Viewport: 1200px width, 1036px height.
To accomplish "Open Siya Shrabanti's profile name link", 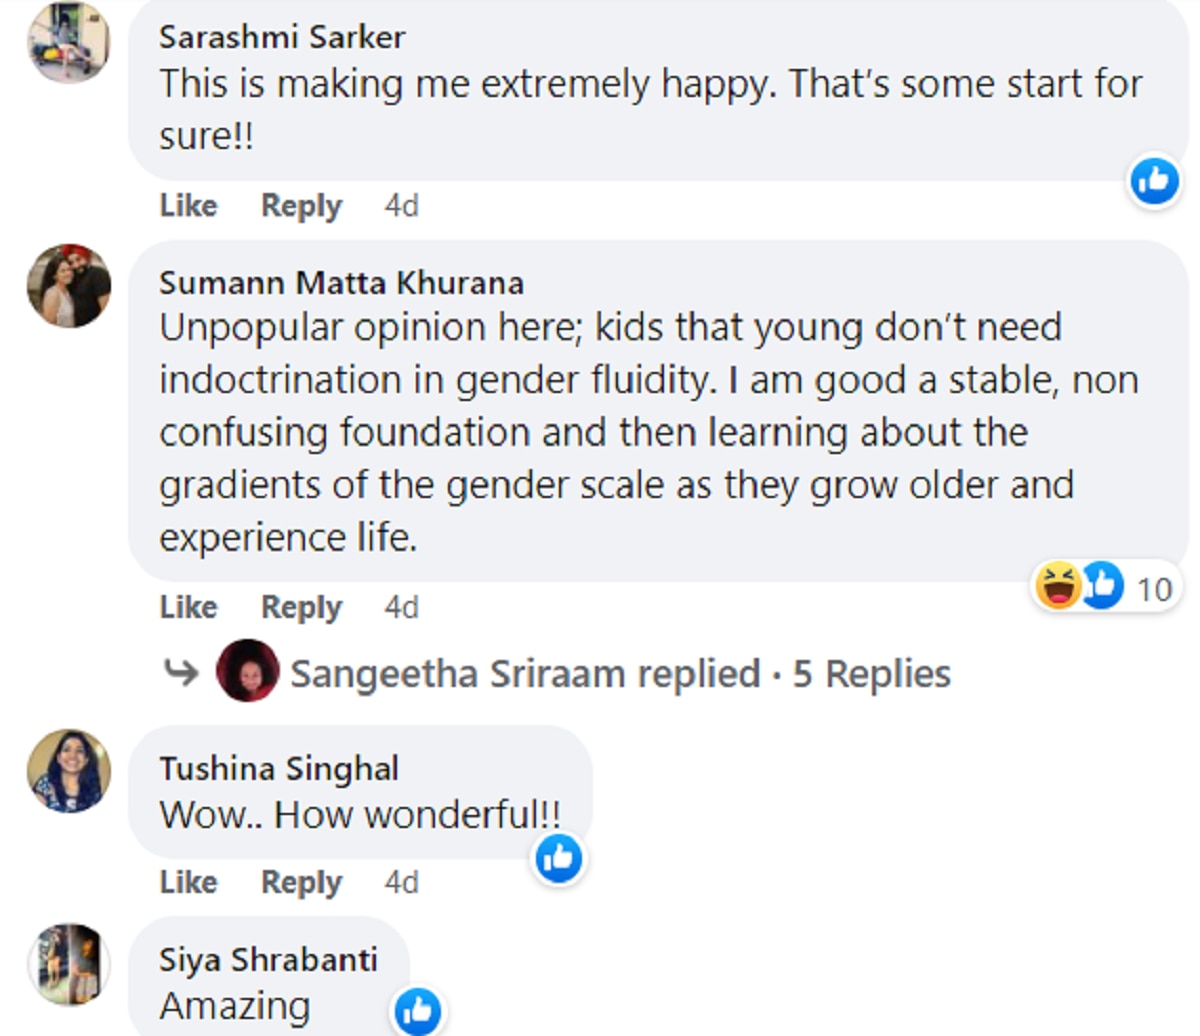I will pyautogui.click(x=268, y=960).
